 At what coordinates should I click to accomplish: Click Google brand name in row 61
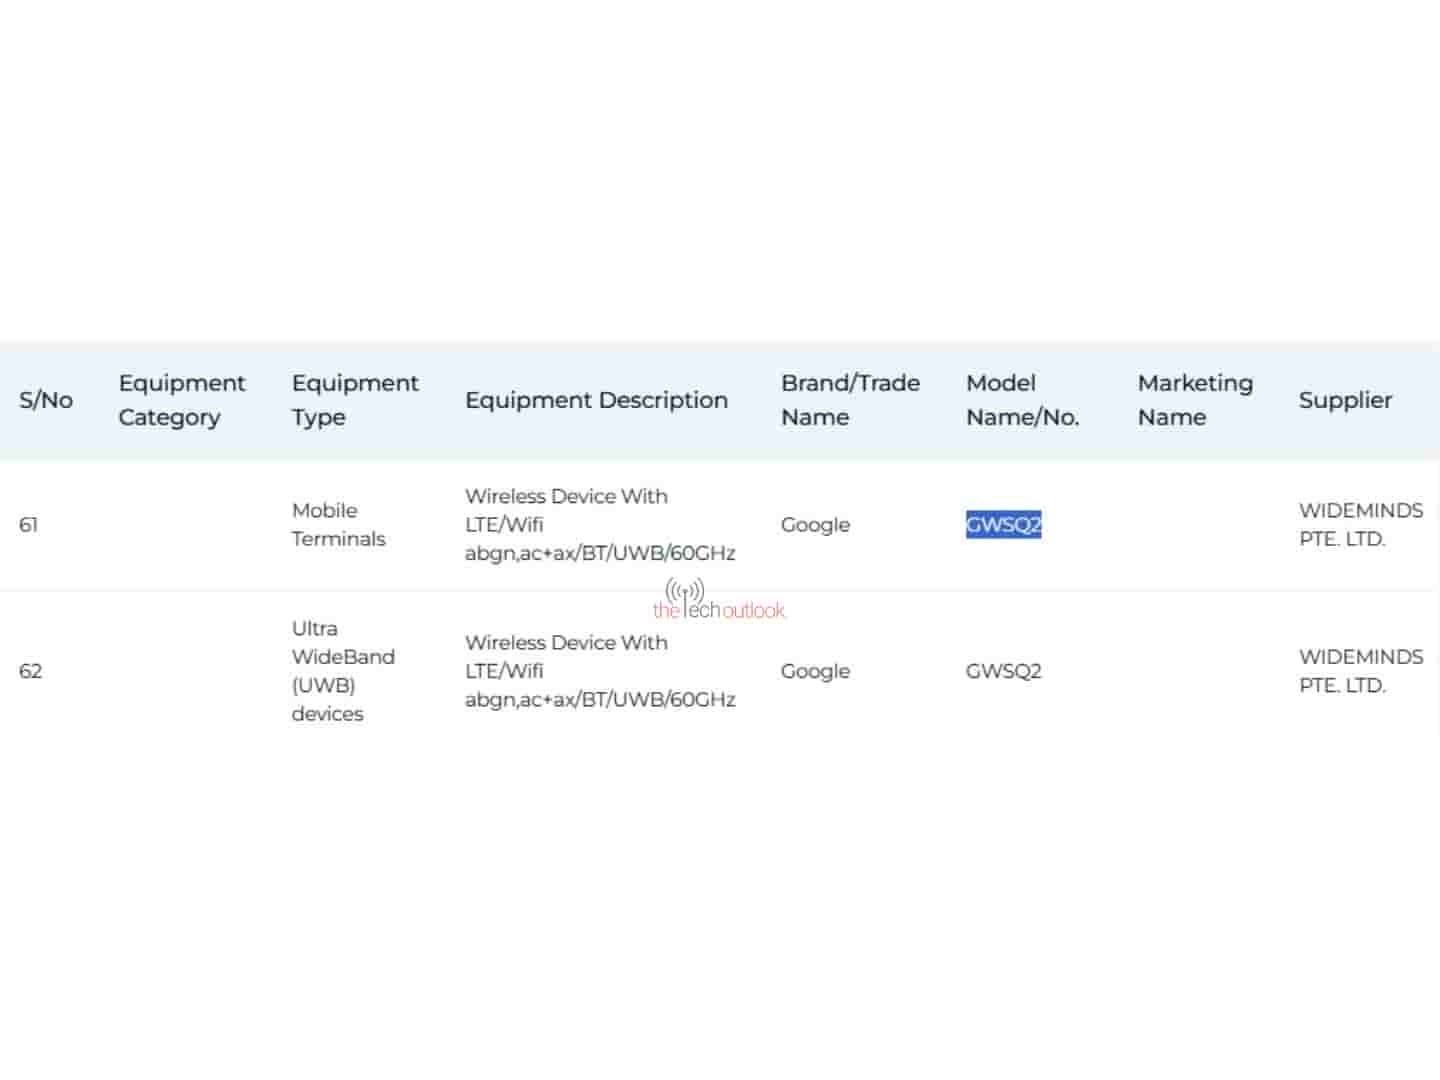(x=815, y=525)
